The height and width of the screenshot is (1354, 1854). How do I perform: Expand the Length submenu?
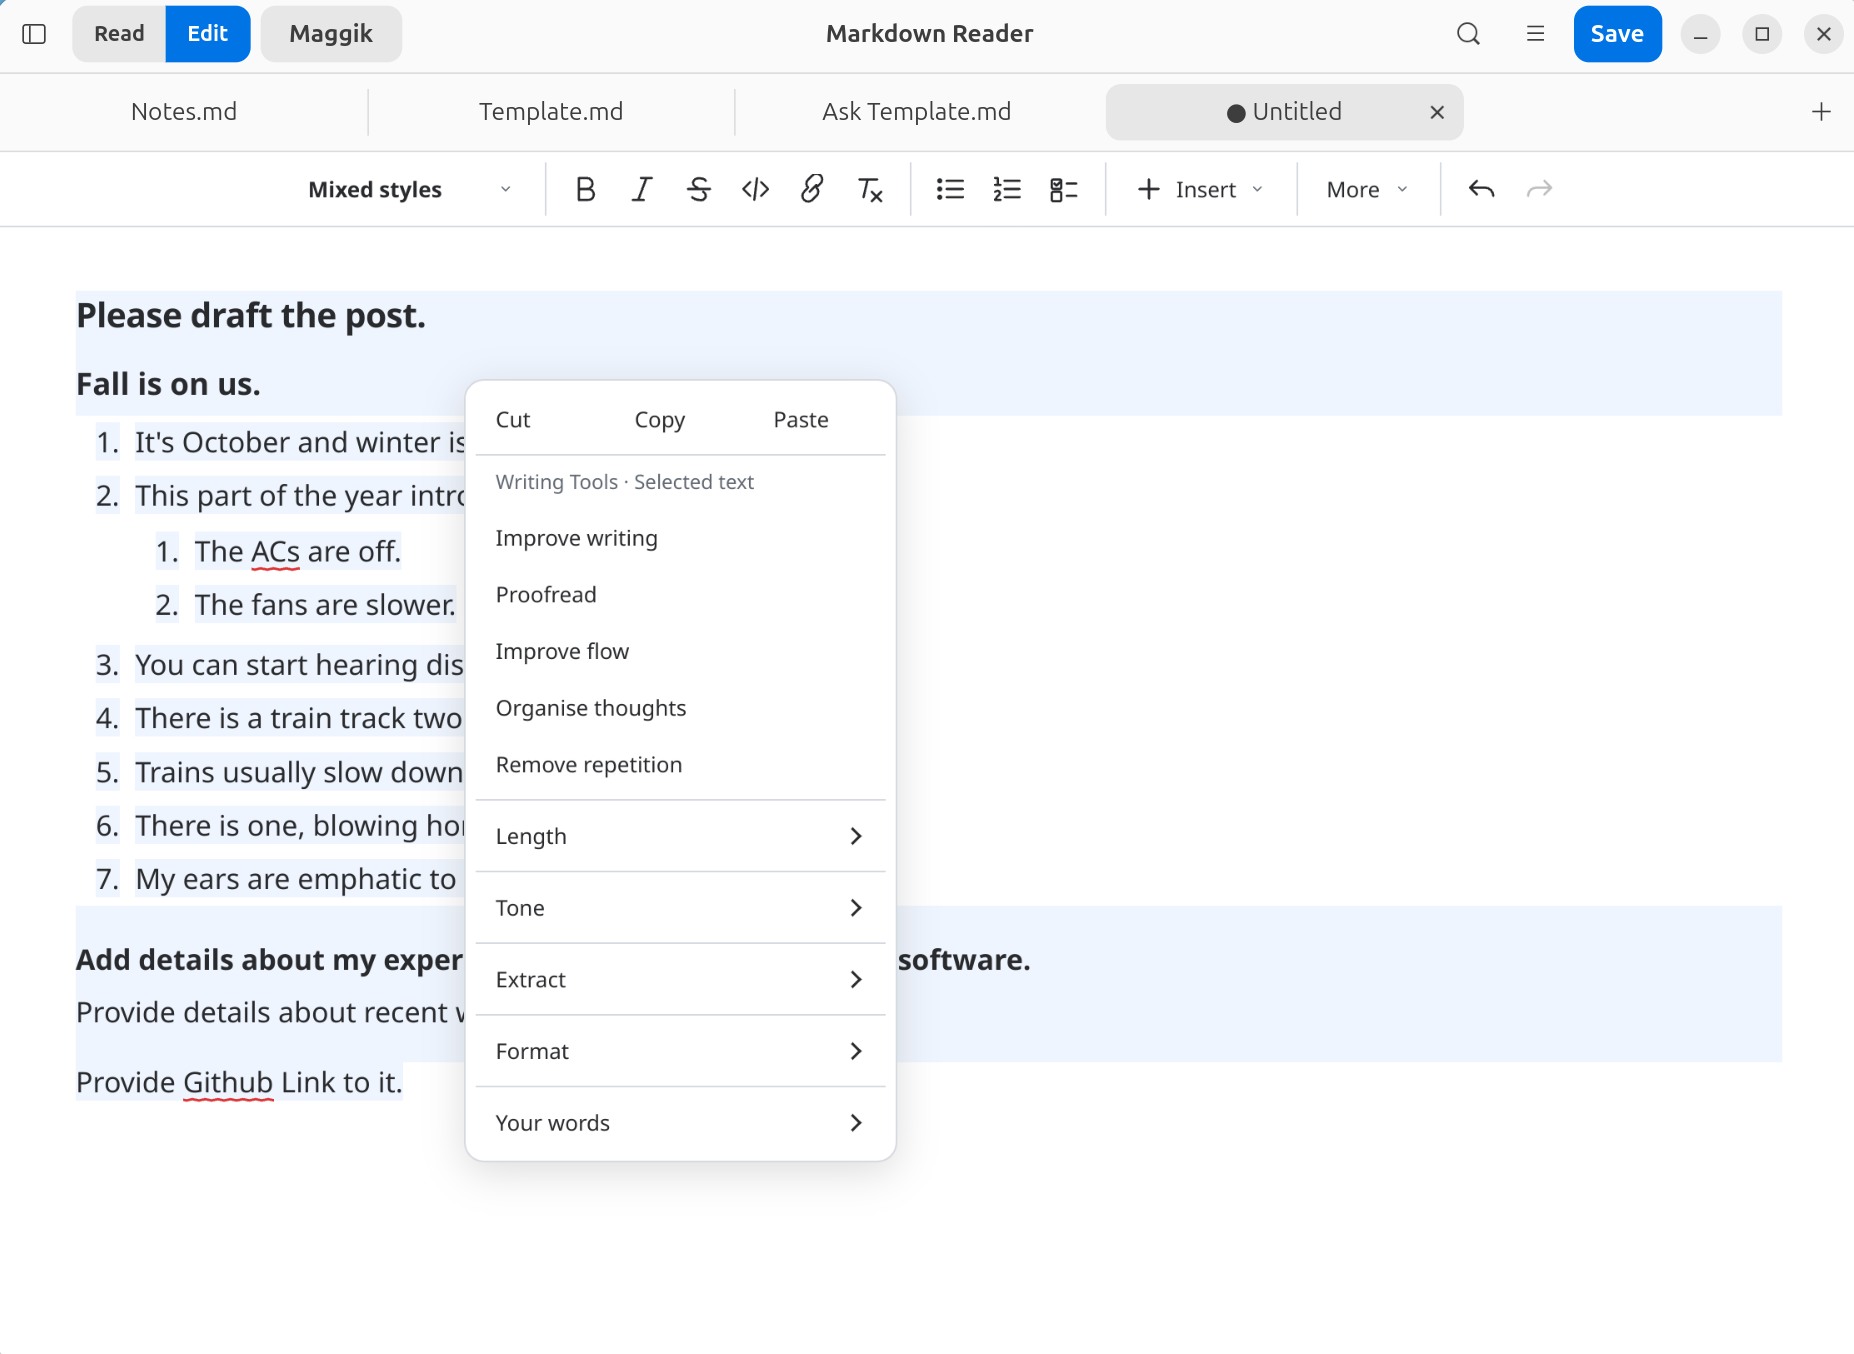coord(680,836)
